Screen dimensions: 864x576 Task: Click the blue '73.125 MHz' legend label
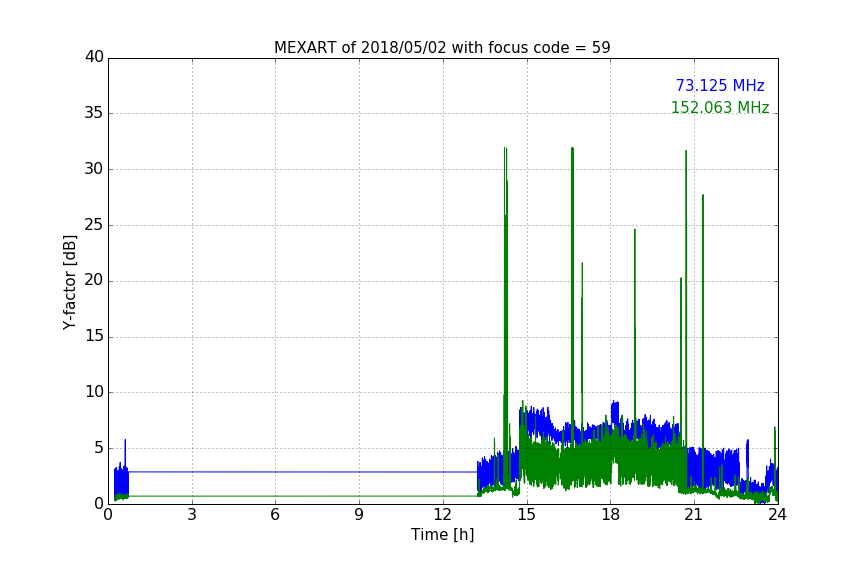point(720,85)
